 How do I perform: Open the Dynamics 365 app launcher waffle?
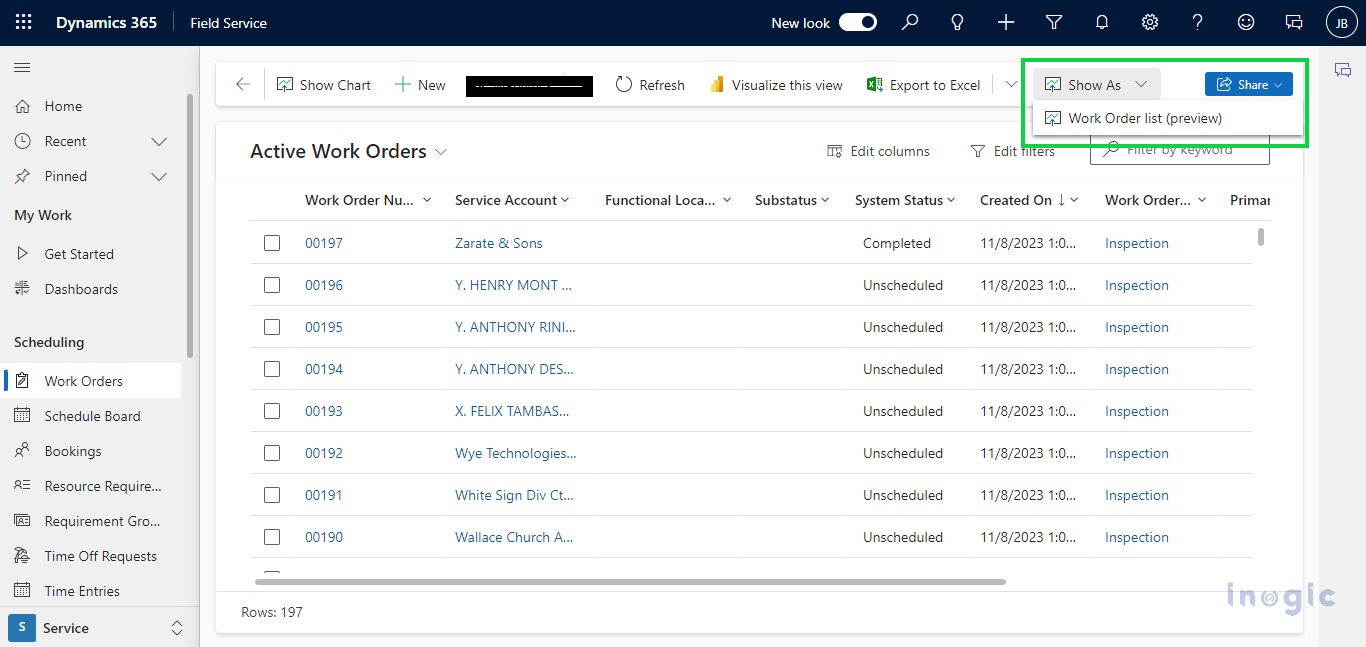point(22,22)
